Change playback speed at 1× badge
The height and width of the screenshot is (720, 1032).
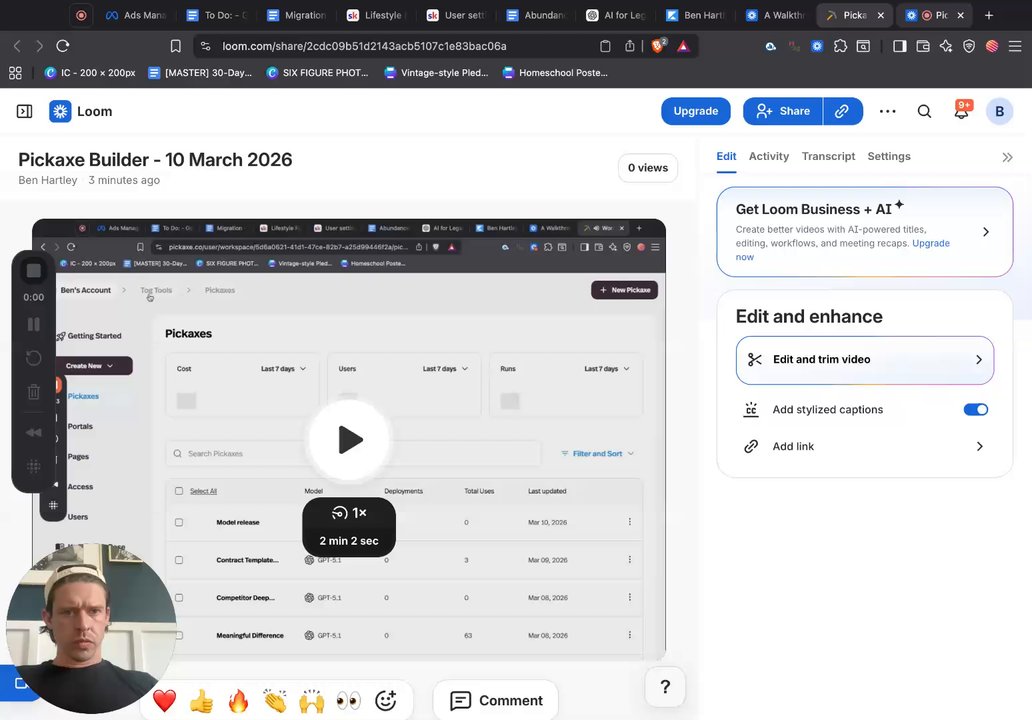coord(349,513)
